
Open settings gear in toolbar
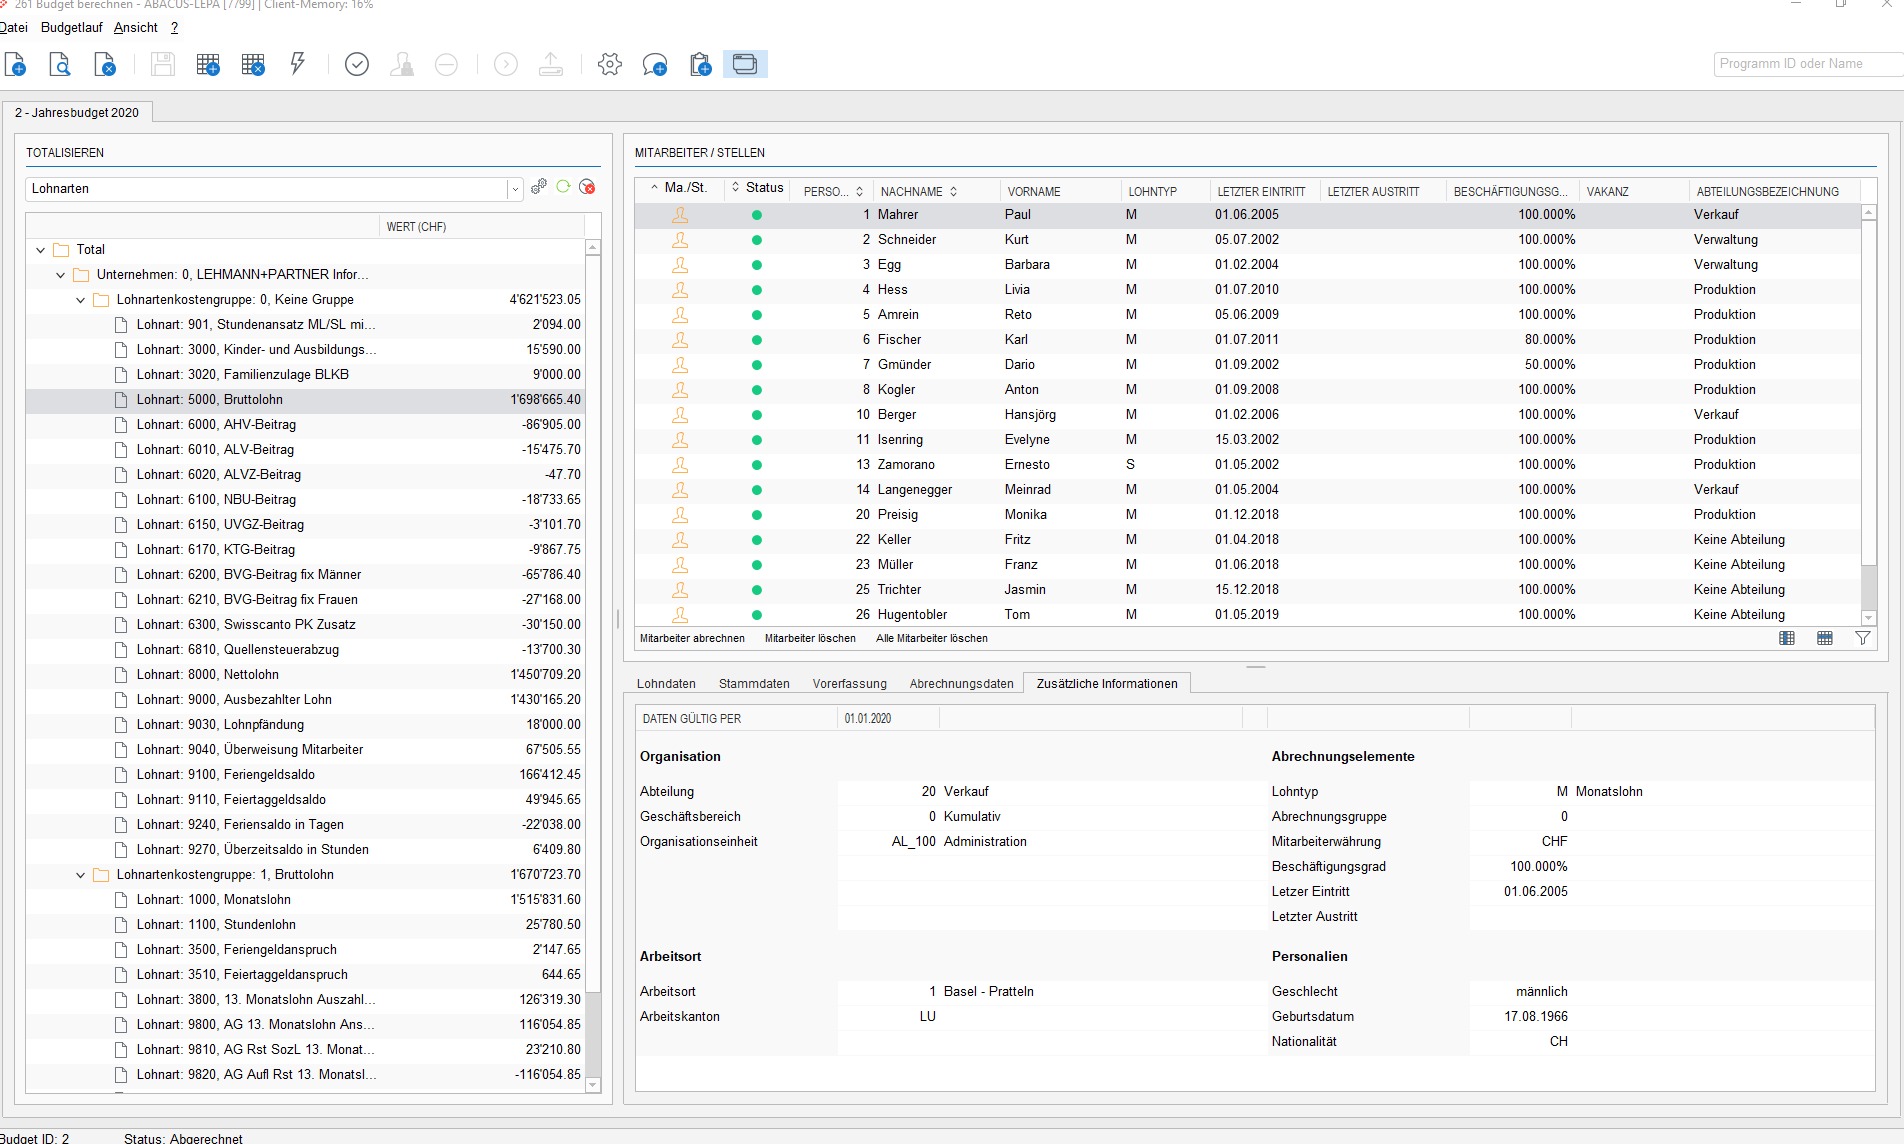pyautogui.click(x=610, y=65)
